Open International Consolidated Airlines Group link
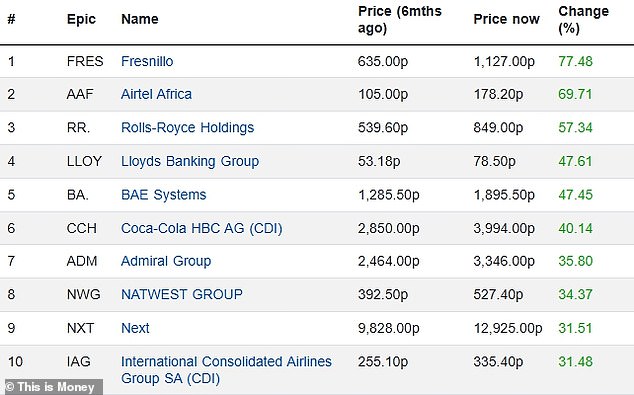 (x=226, y=370)
